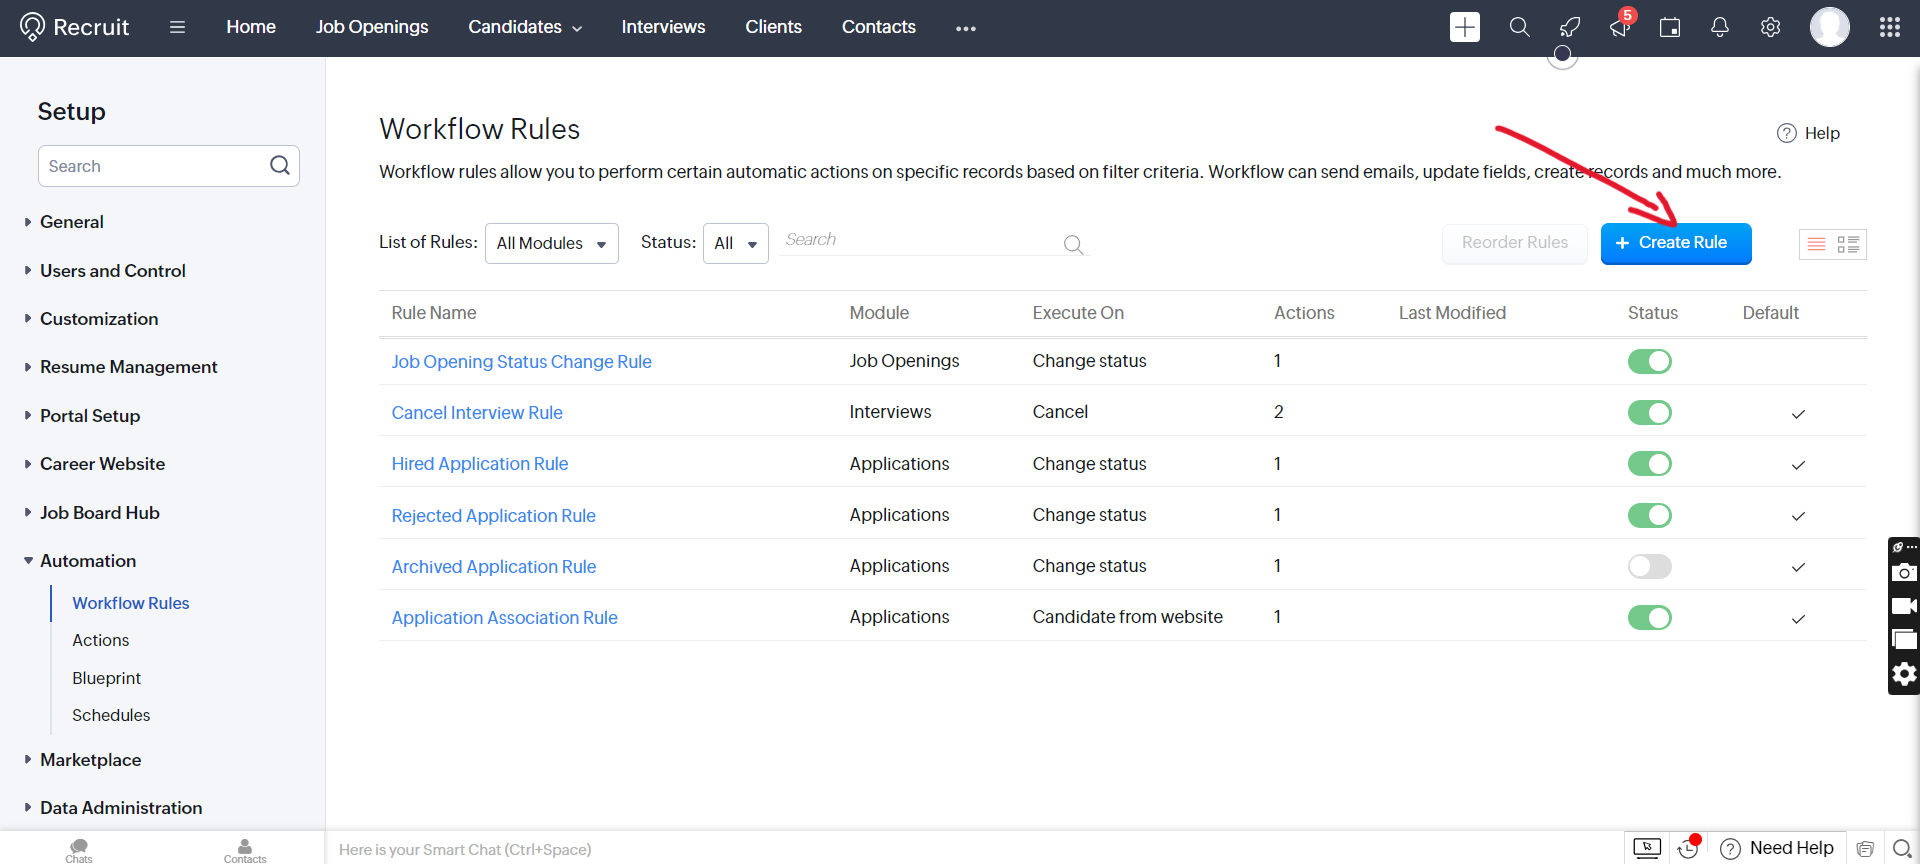This screenshot has height=864, width=1920.
Task: Click the chat bubbles icon near Need Help
Action: pyautogui.click(x=1865, y=849)
